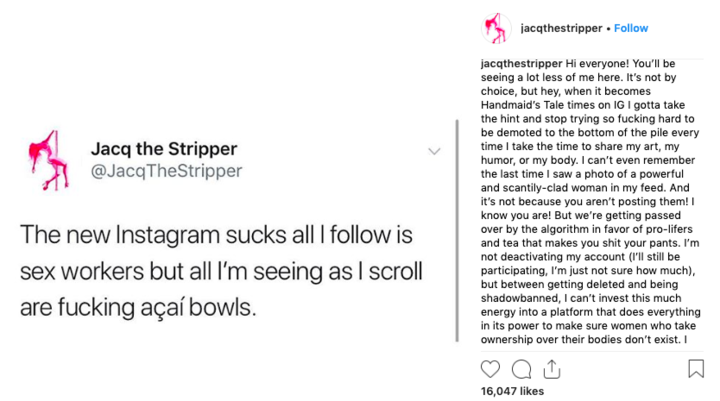Click the Jacq the Stripper display name
Viewport: 720px width, 401px height.
coord(164,149)
